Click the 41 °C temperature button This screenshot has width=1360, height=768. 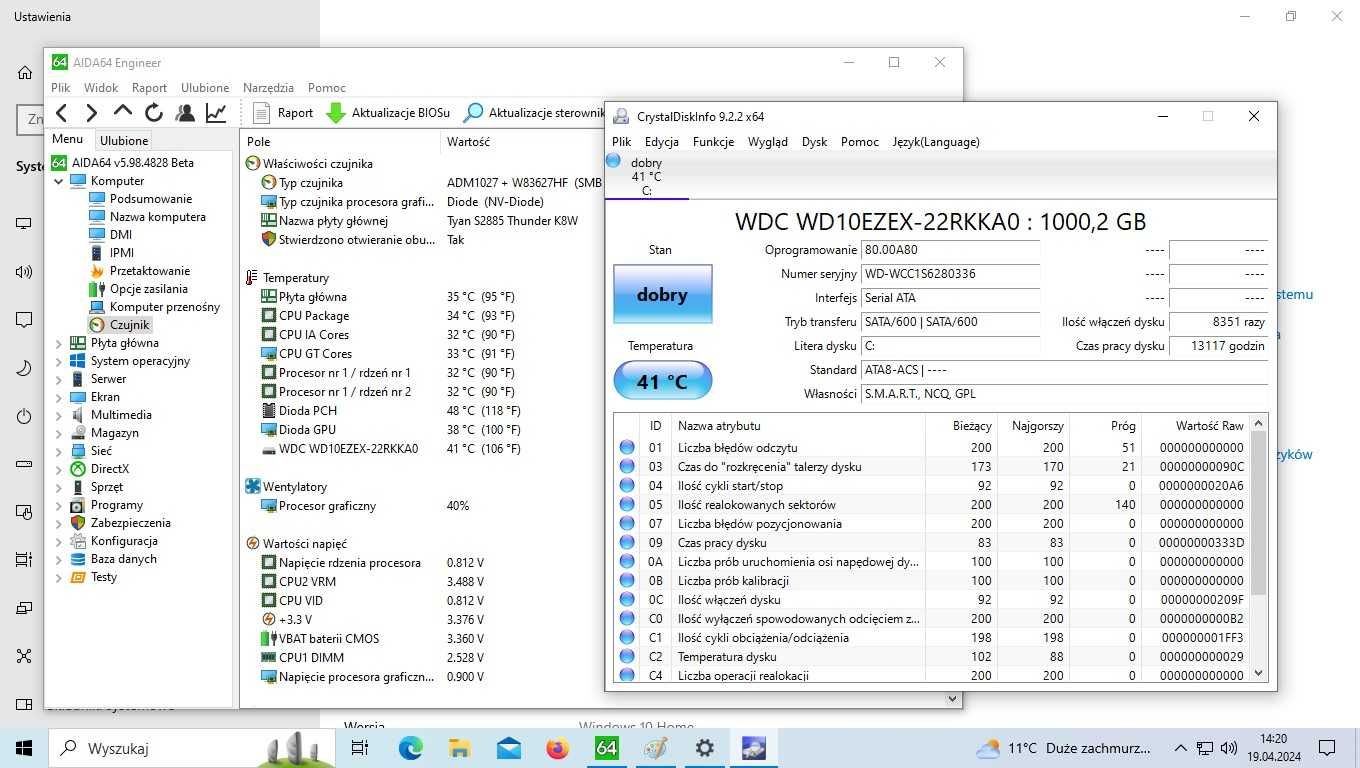662,381
